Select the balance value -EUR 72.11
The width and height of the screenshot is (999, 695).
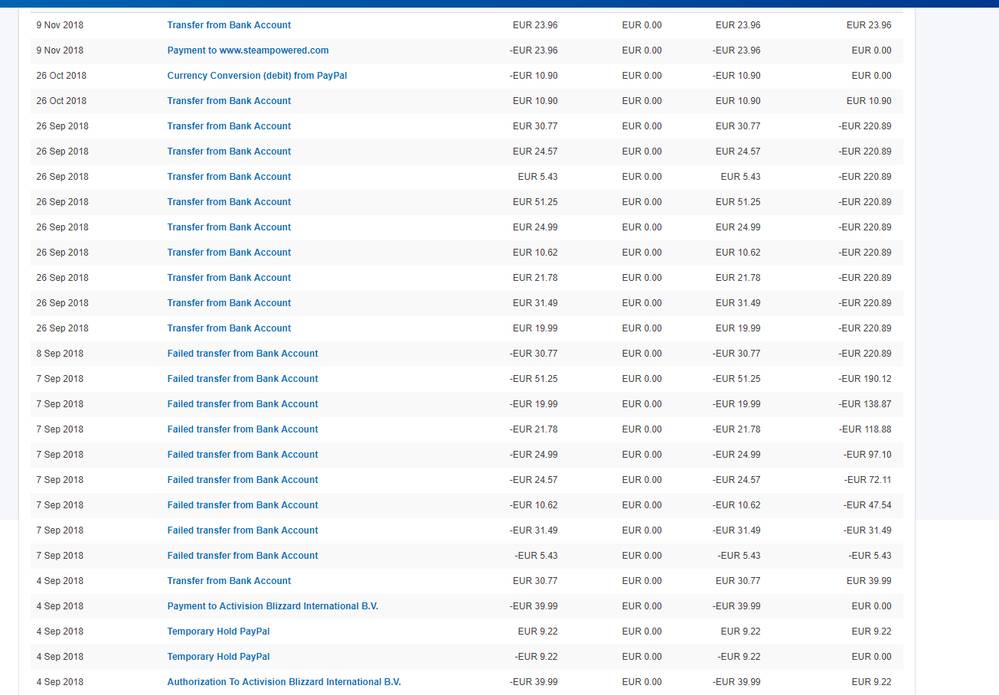[x=867, y=480]
